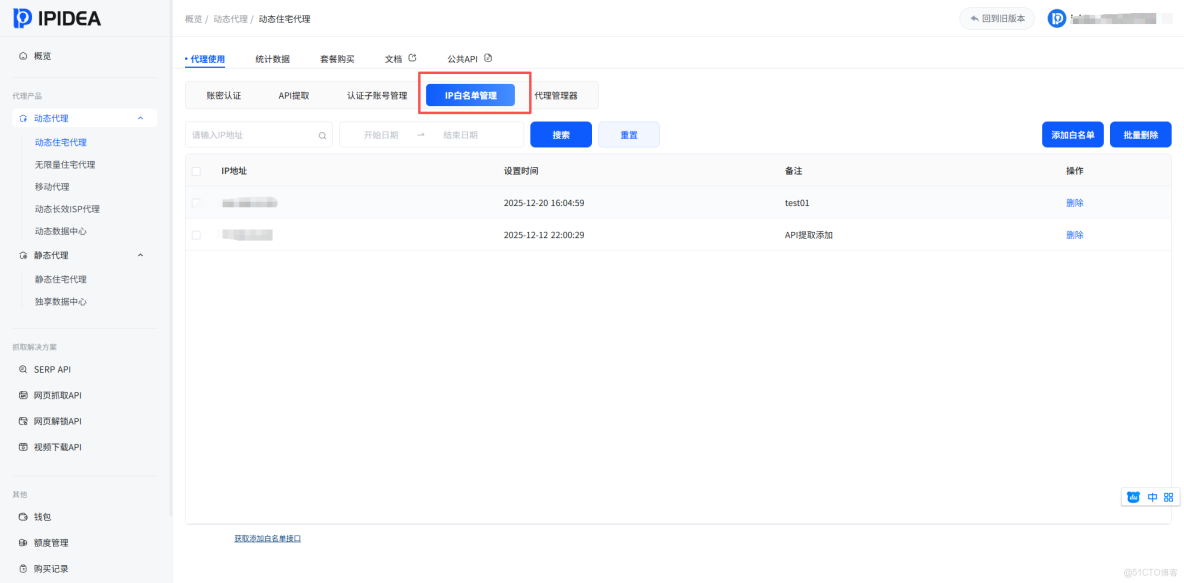1184x583 pixels.
Task: Open the customer service bear icon
Action: coord(1133,497)
